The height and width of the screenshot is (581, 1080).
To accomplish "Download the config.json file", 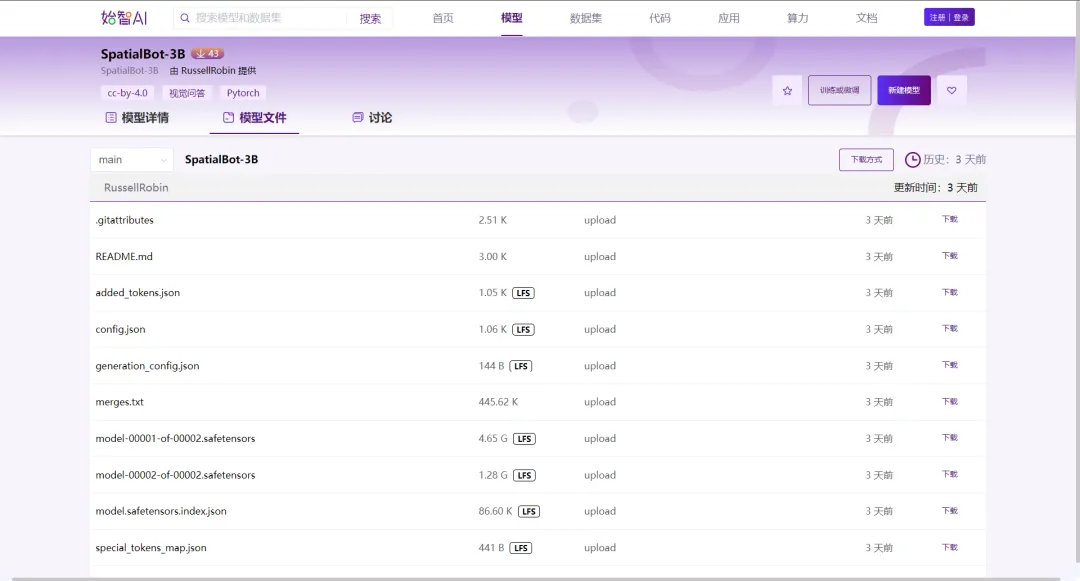I will (950, 329).
